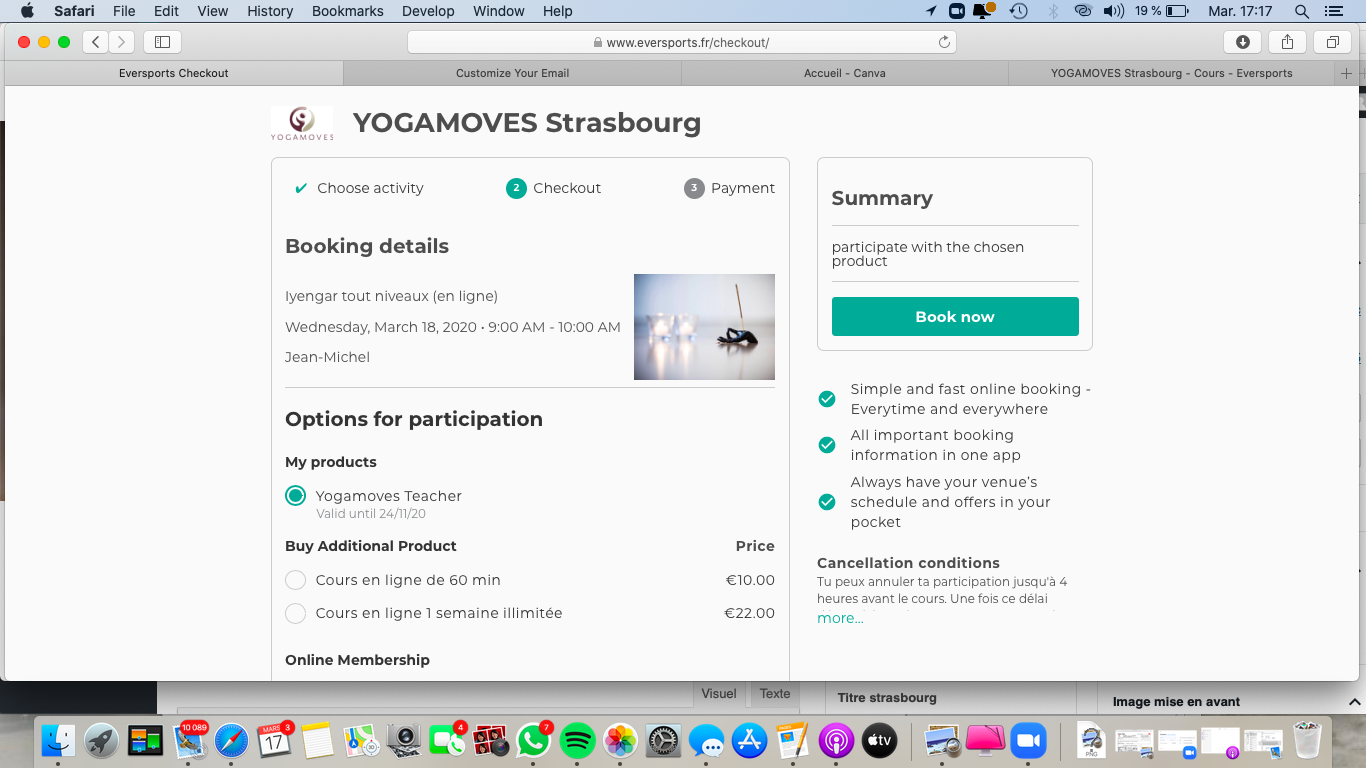This screenshot has width=1366, height=768.
Task: Open Mission Control in the dock
Action: point(145,741)
